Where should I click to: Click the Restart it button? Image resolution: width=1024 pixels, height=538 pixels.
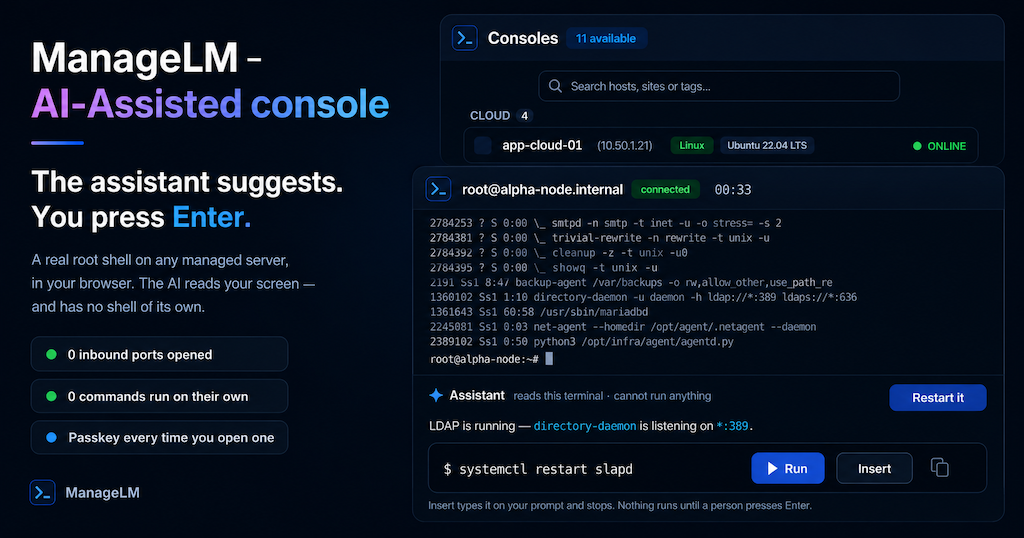(937, 398)
